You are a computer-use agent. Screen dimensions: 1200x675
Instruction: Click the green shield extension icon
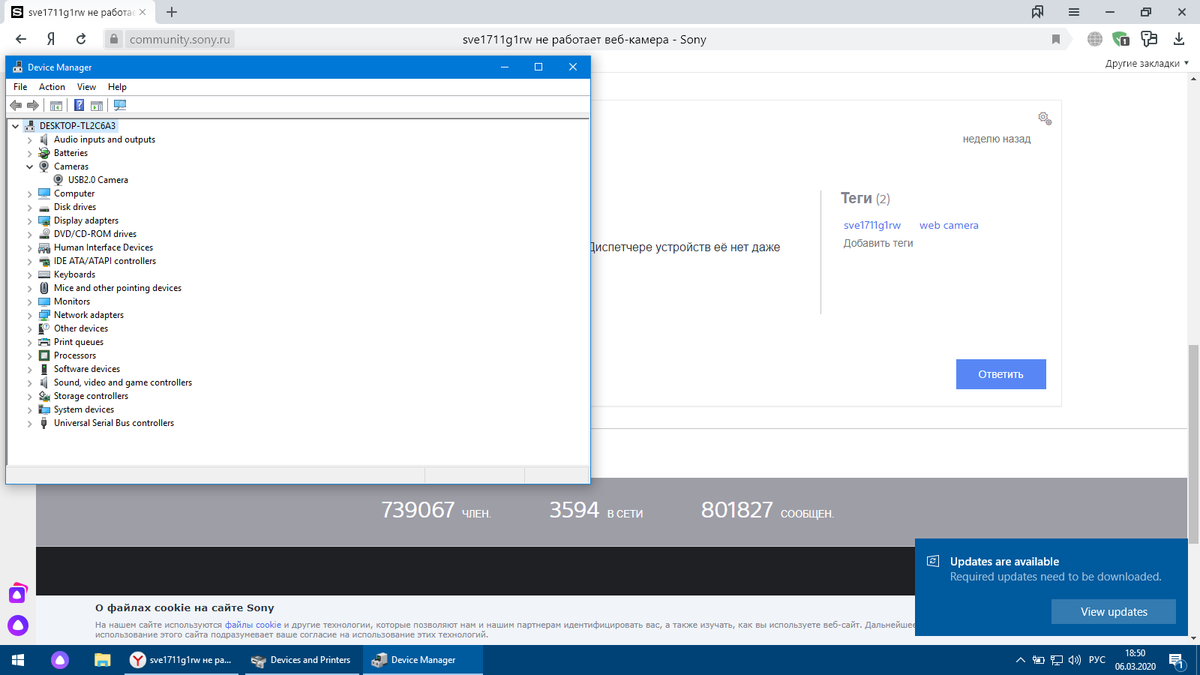[1121, 39]
